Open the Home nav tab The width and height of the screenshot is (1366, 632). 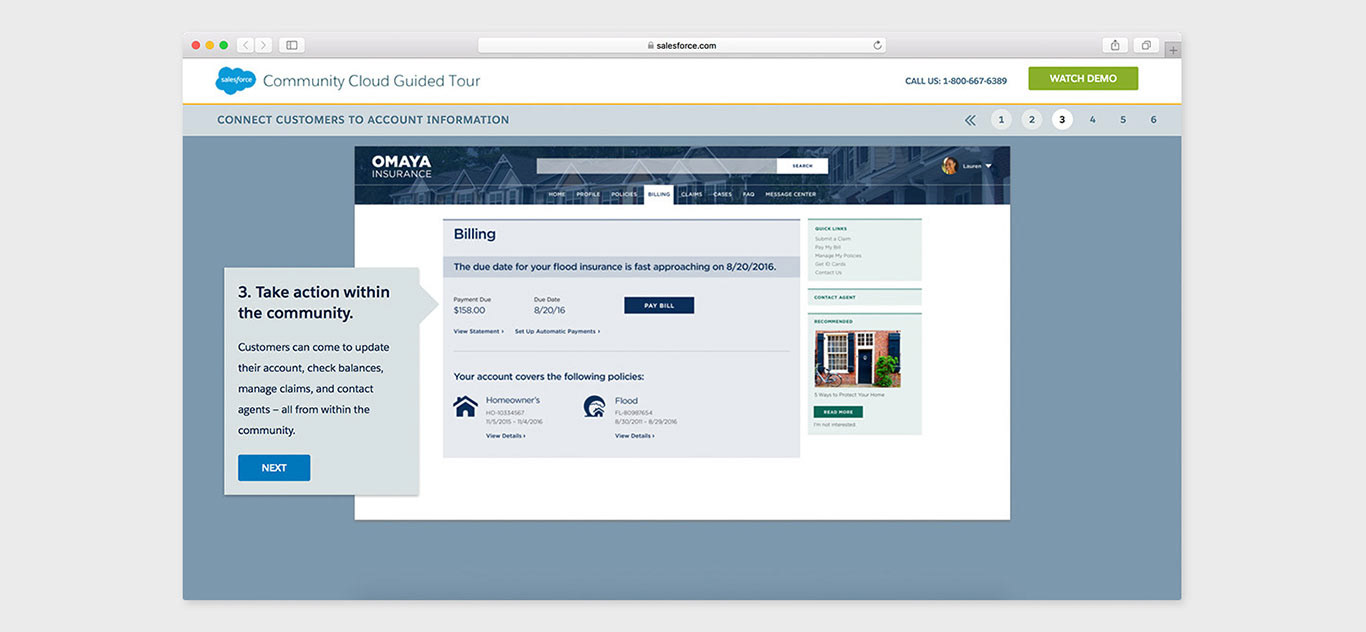(556, 194)
